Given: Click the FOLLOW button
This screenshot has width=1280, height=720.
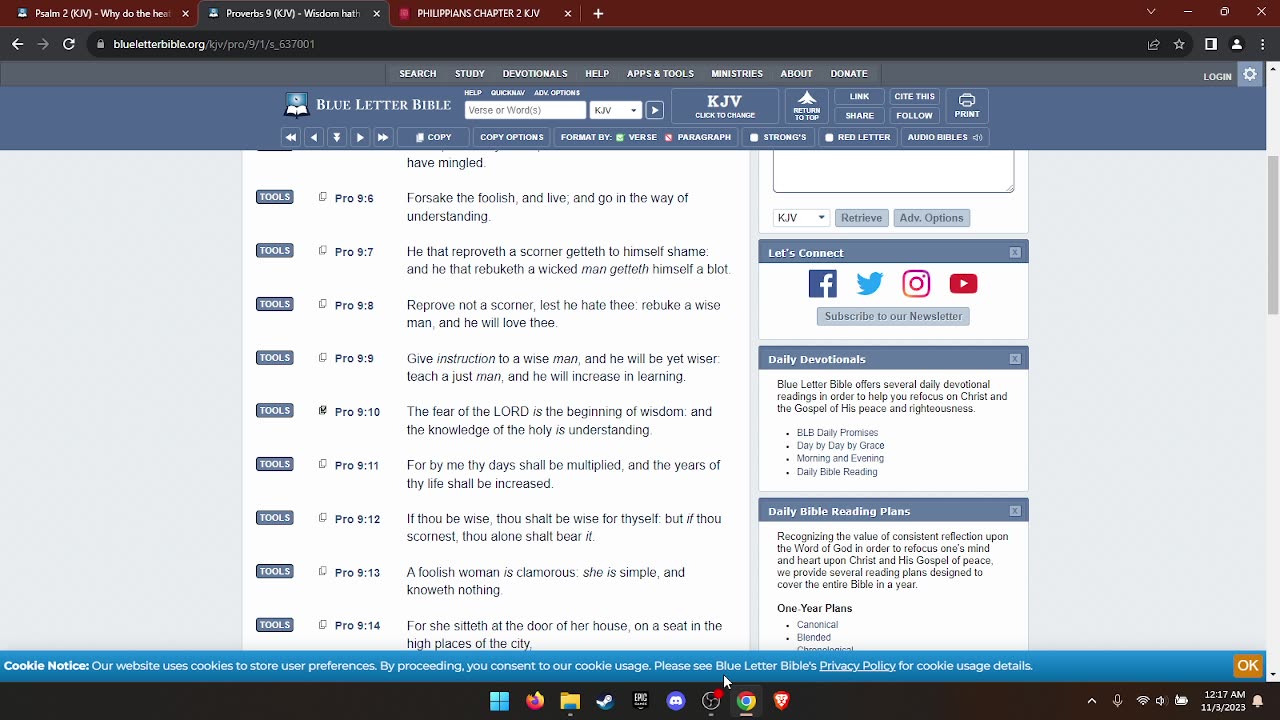Looking at the screenshot, I should [x=914, y=115].
